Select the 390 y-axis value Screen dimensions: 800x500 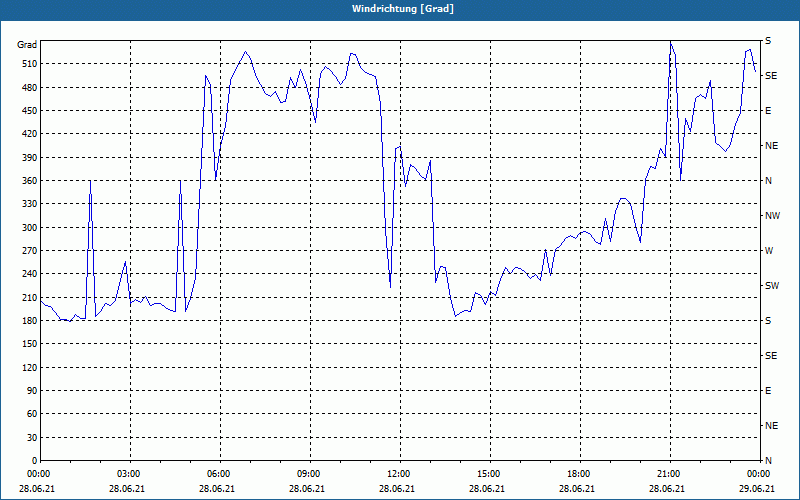(30, 157)
